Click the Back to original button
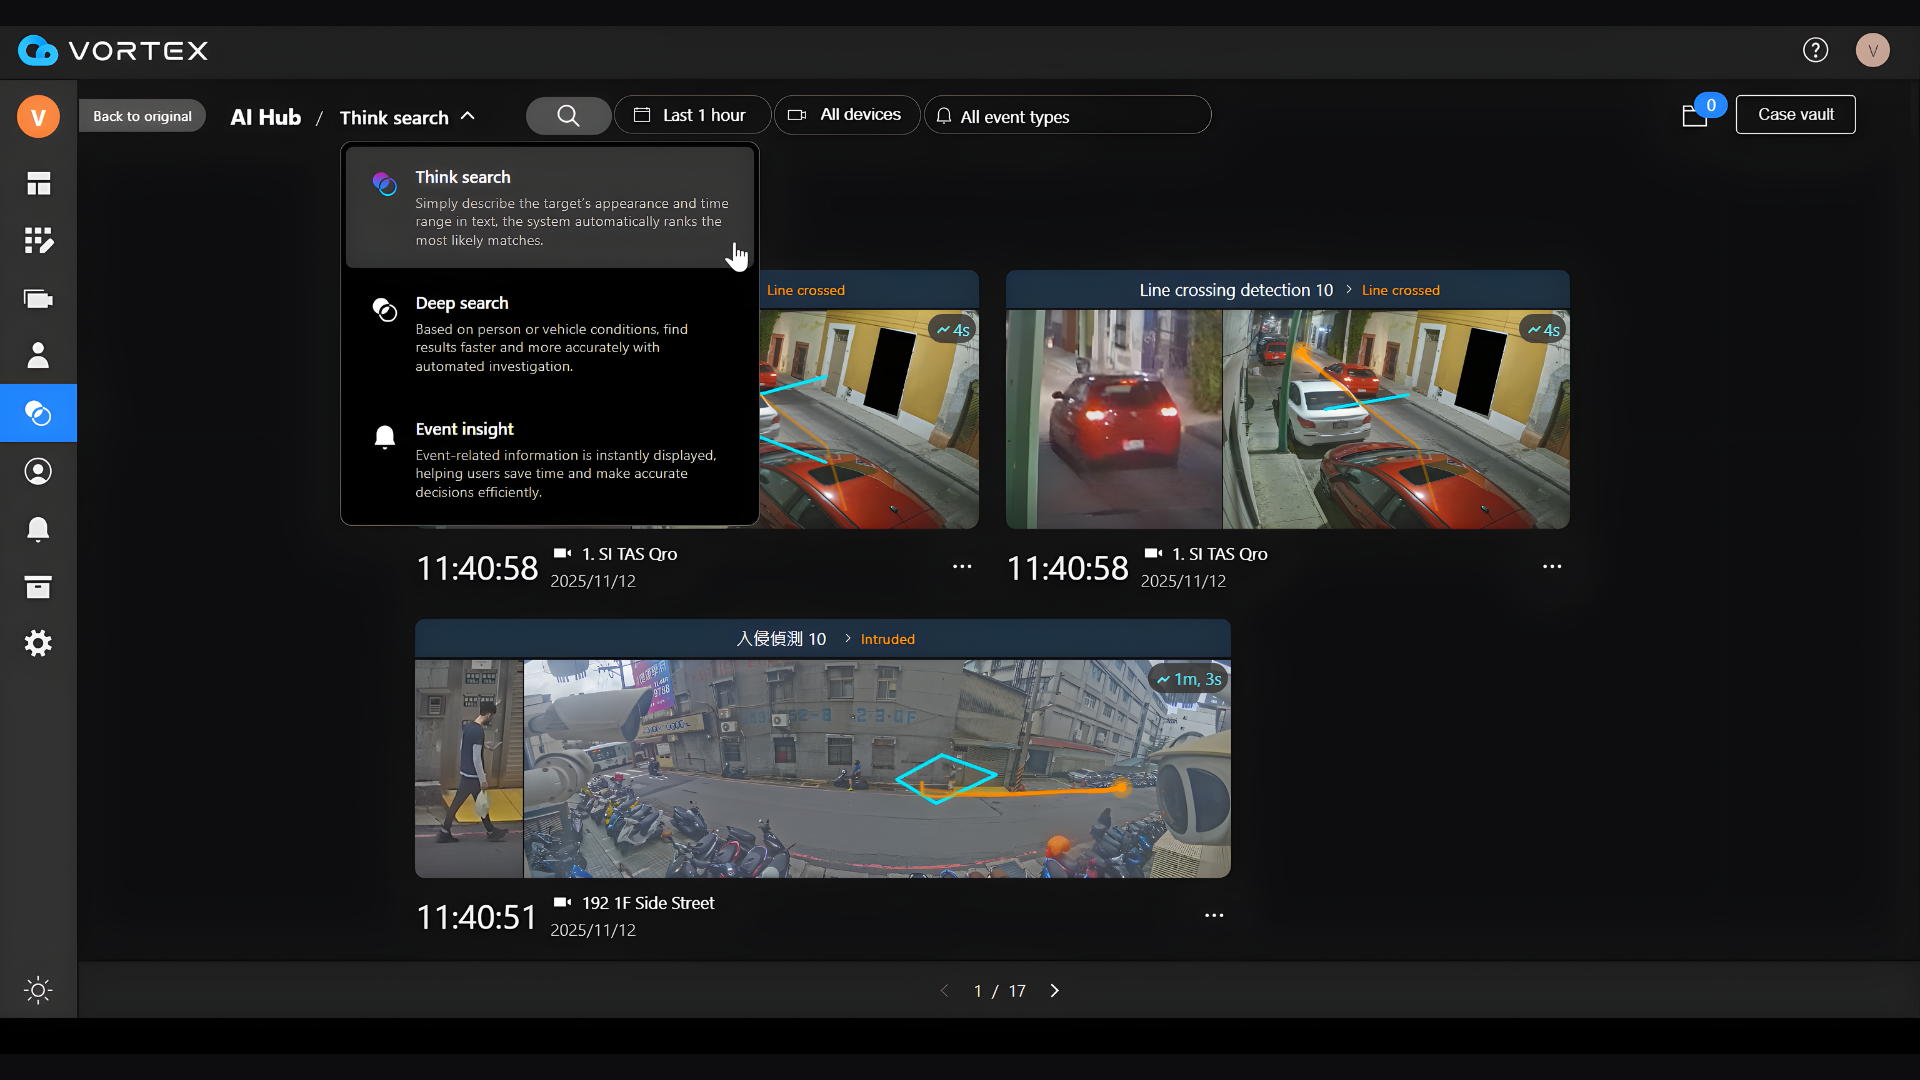1920x1080 pixels. 141,115
